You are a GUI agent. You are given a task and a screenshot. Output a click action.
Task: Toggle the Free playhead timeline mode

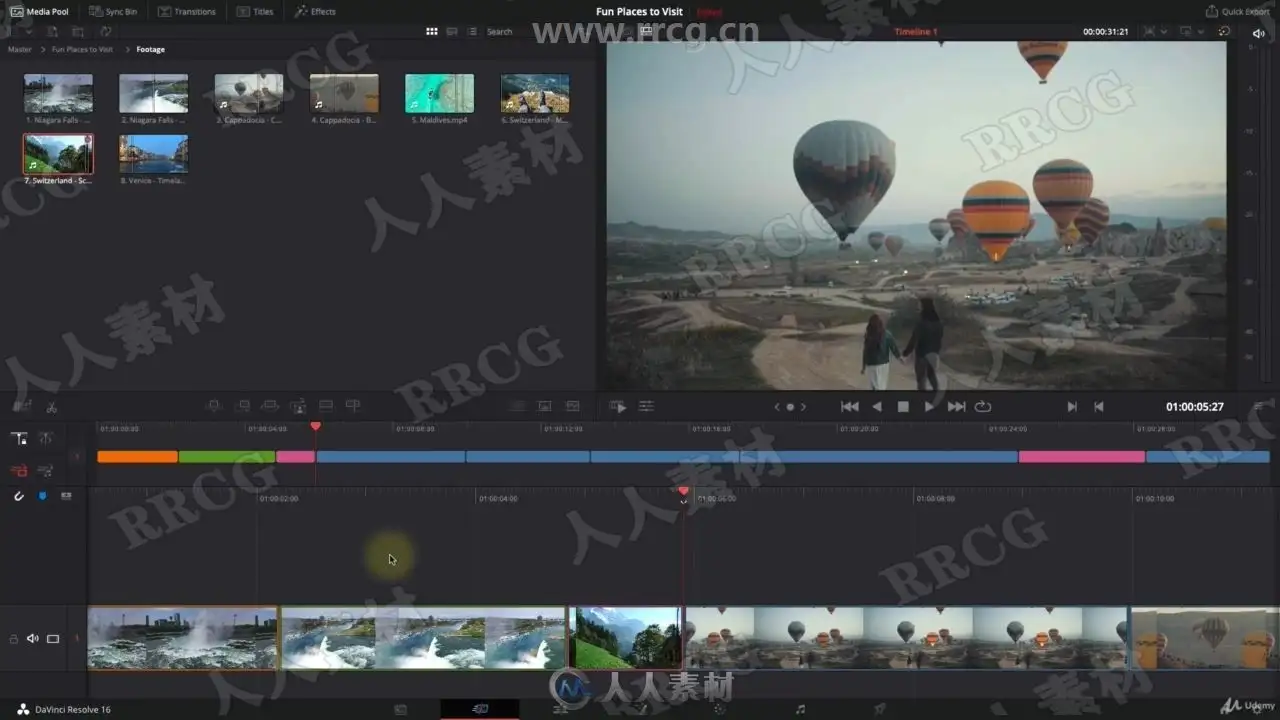tap(45, 438)
